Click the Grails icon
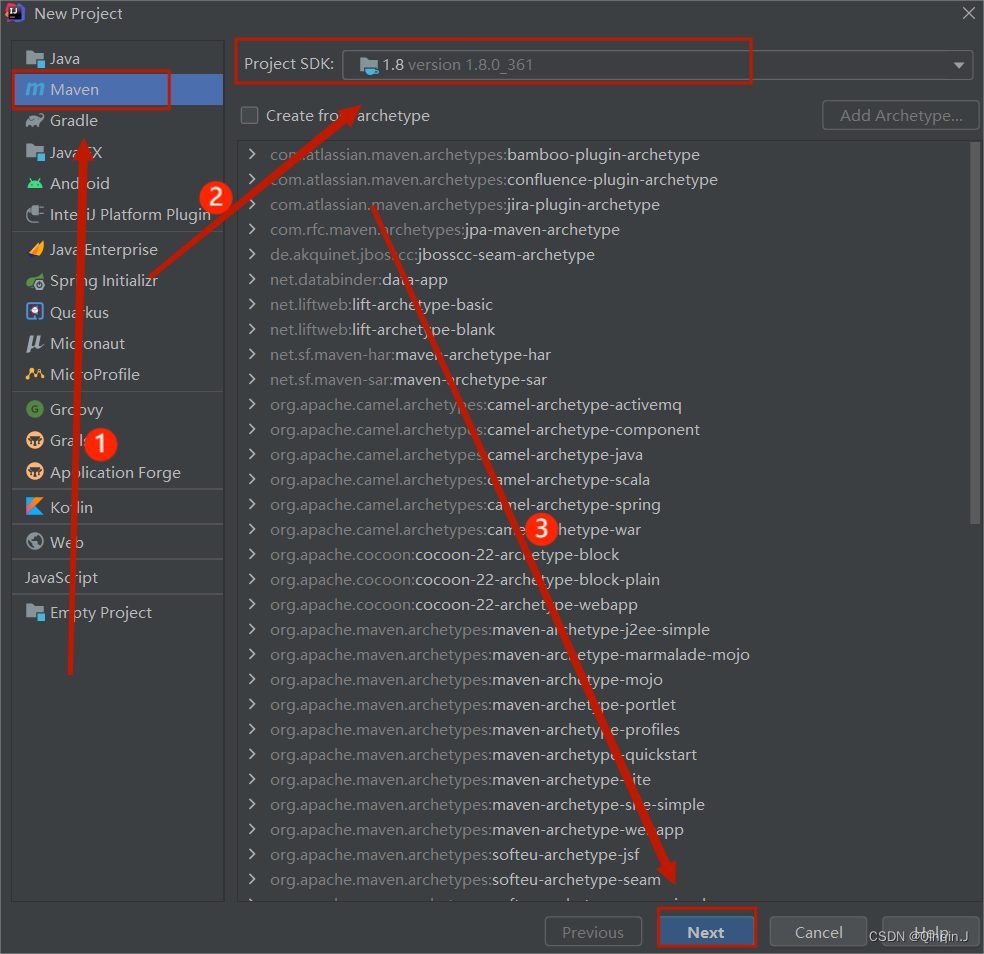 (35, 441)
